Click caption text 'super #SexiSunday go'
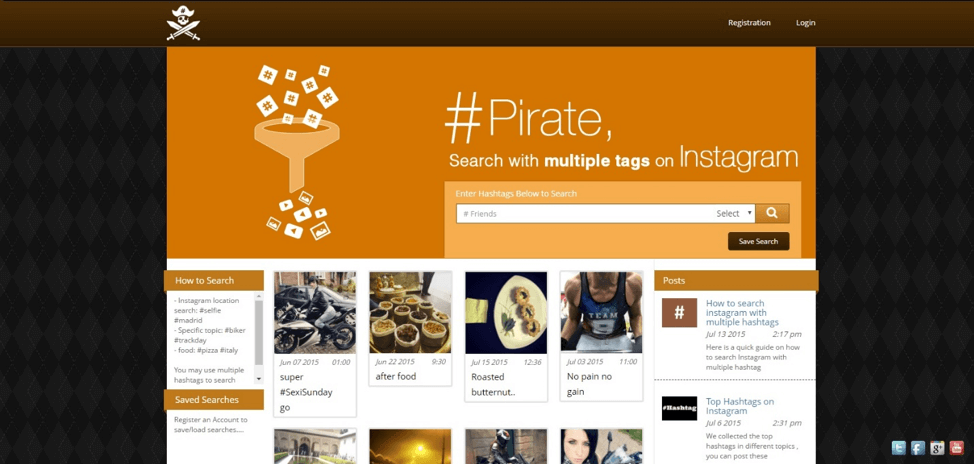Screen dimensions: 974x464 (x=306, y=393)
